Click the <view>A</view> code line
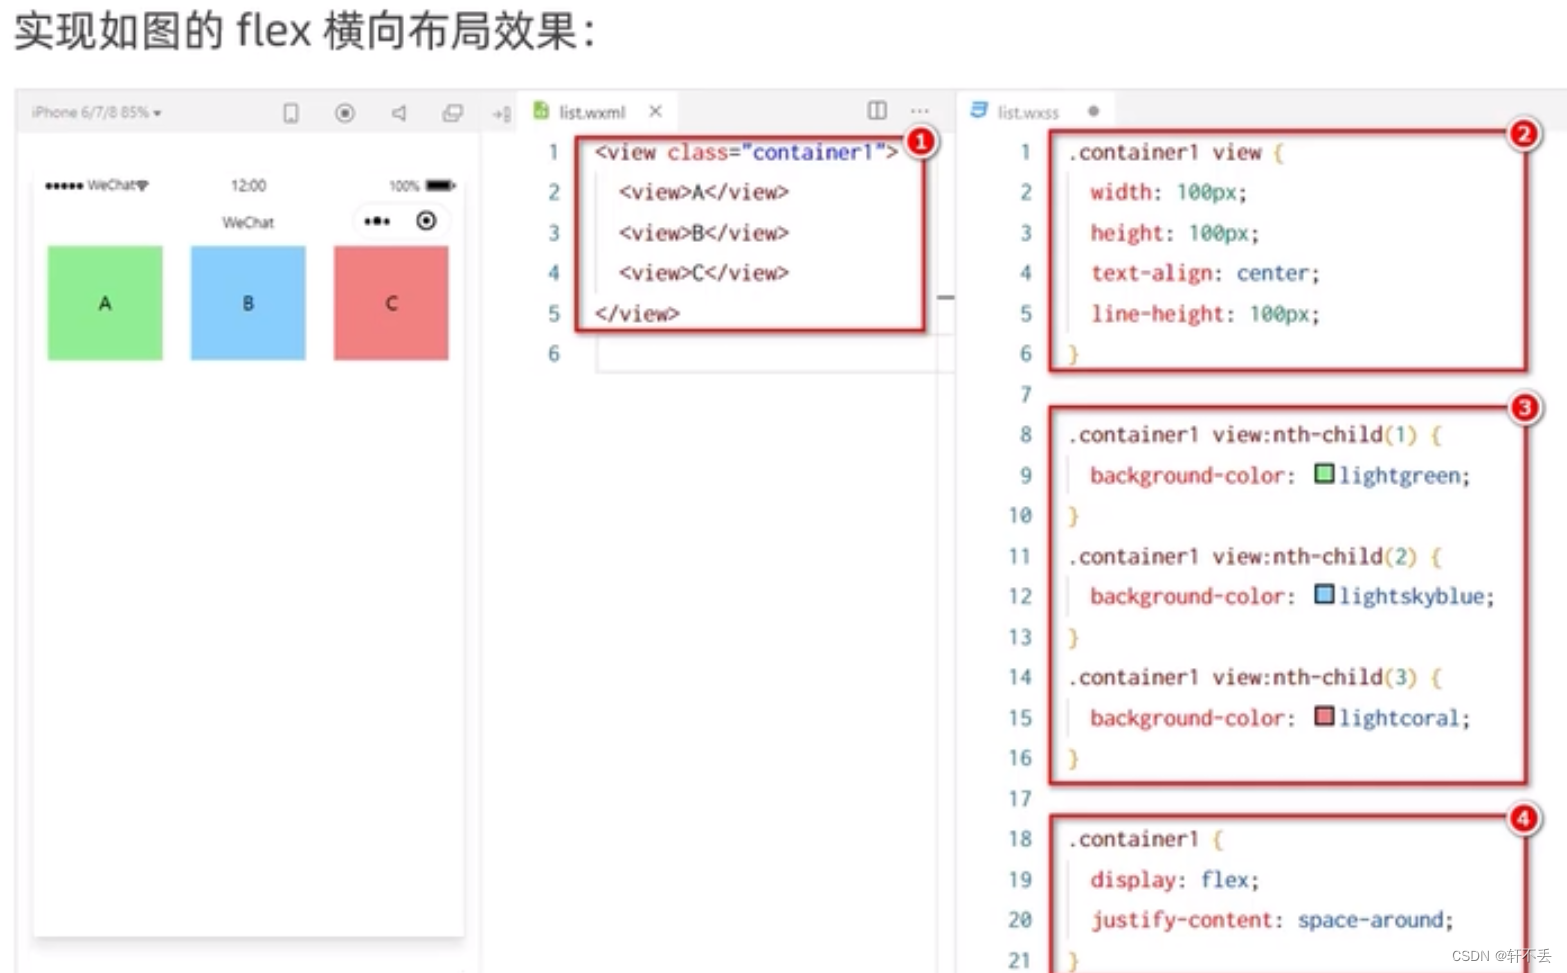 704,192
